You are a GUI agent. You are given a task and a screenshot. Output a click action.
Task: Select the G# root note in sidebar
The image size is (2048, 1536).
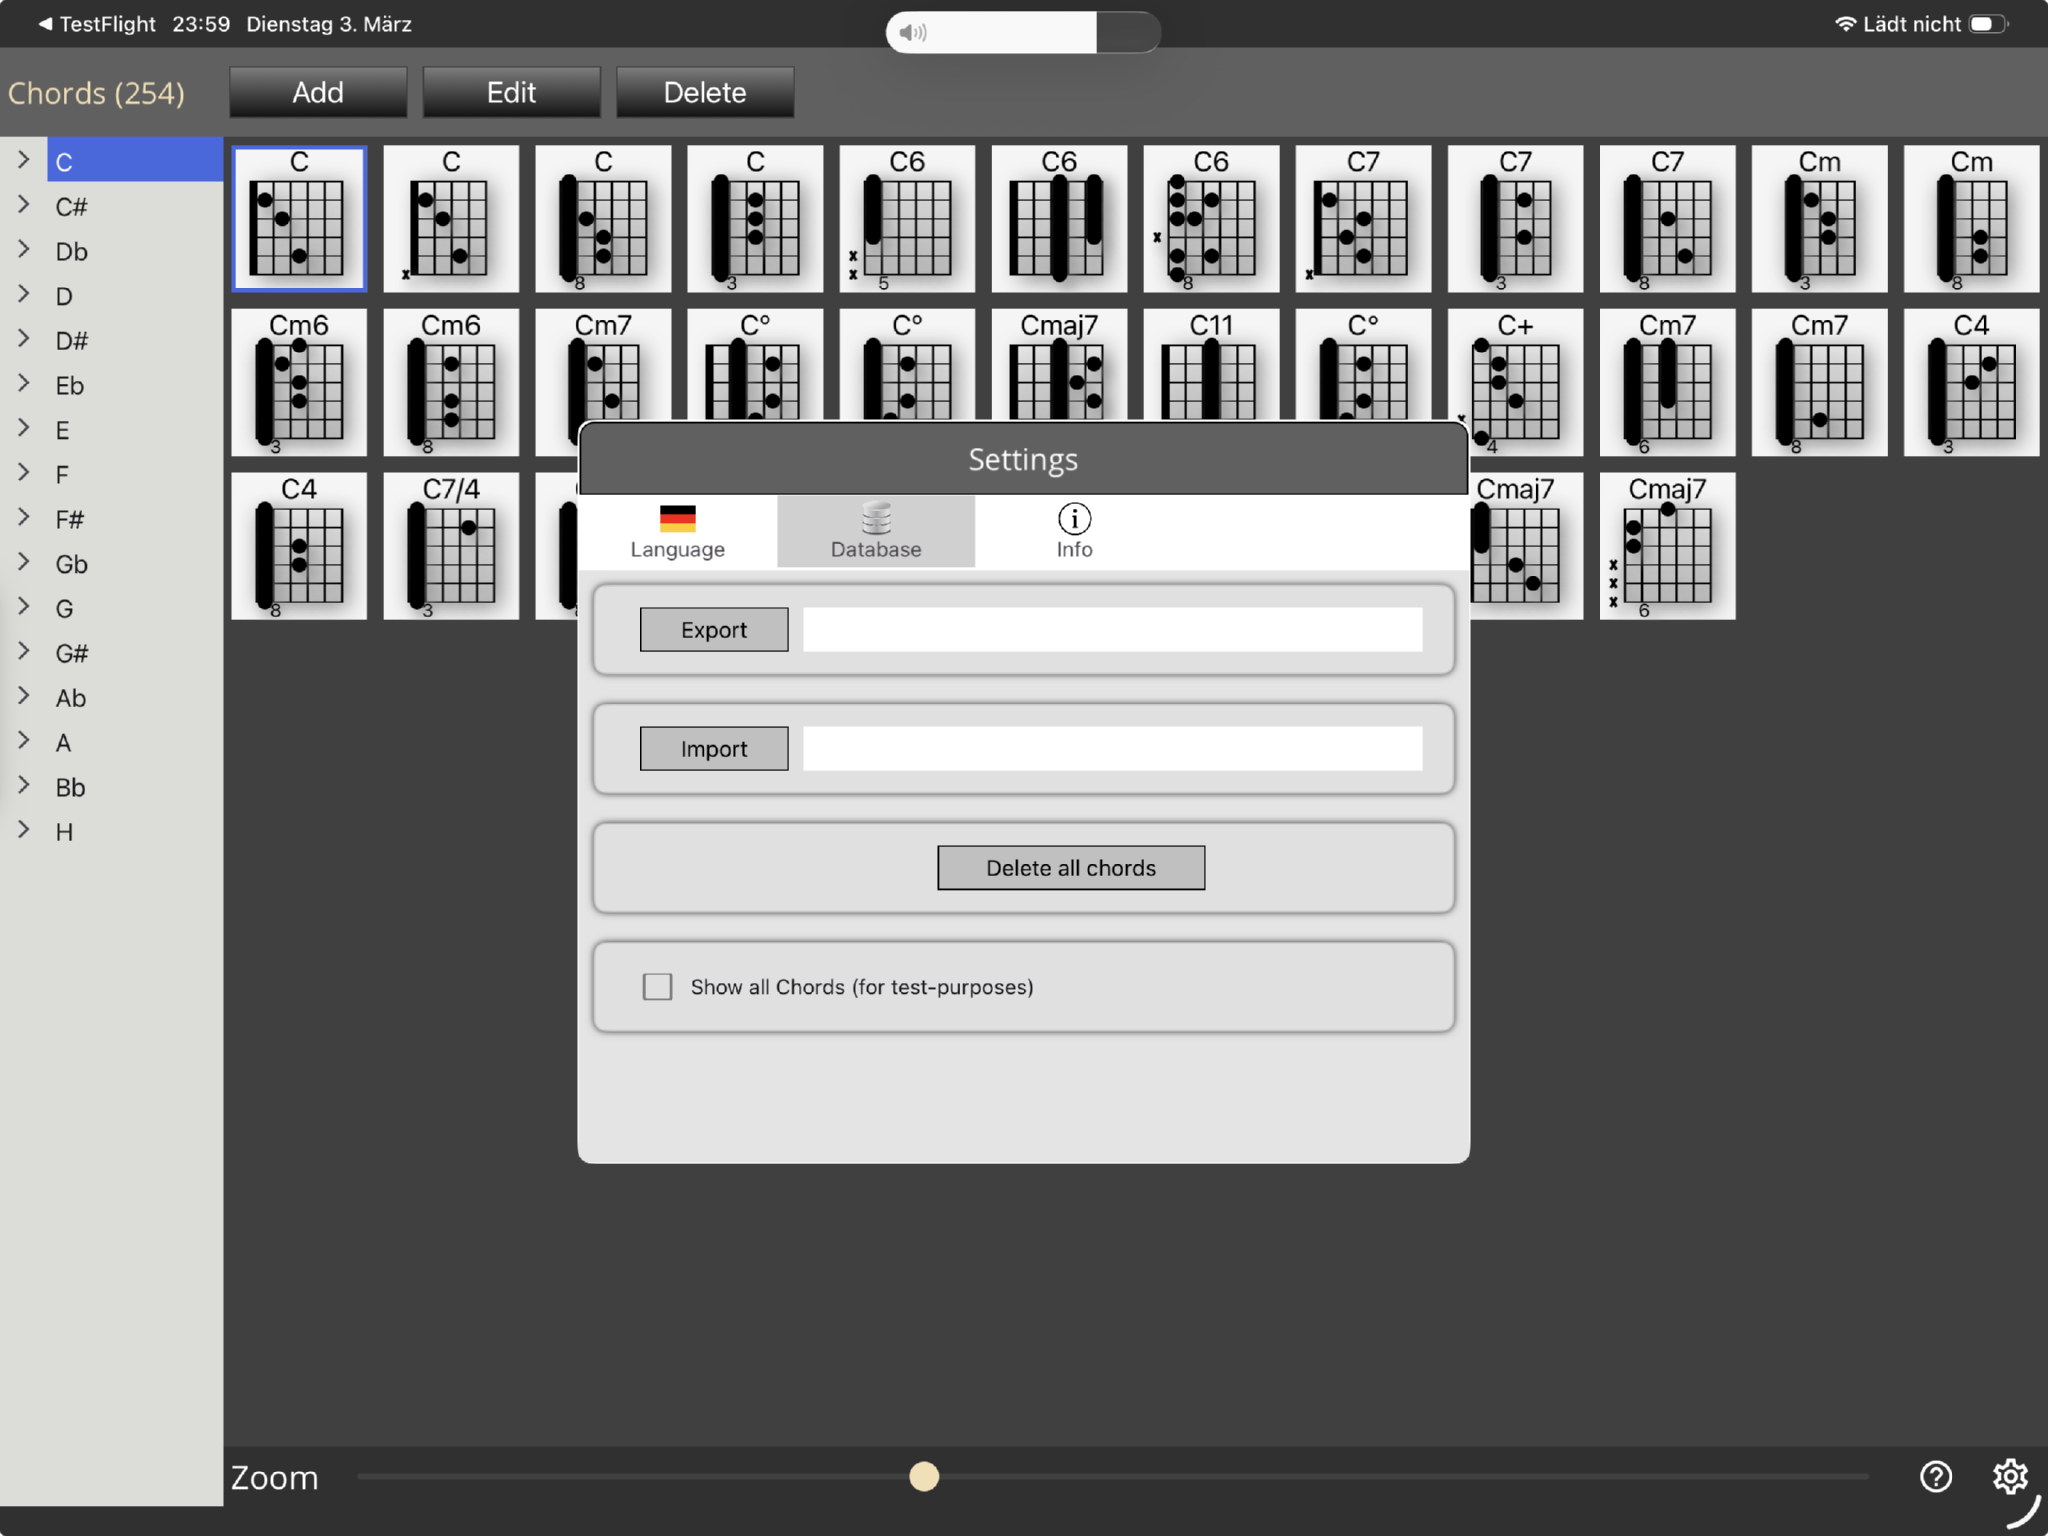(72, 653)
